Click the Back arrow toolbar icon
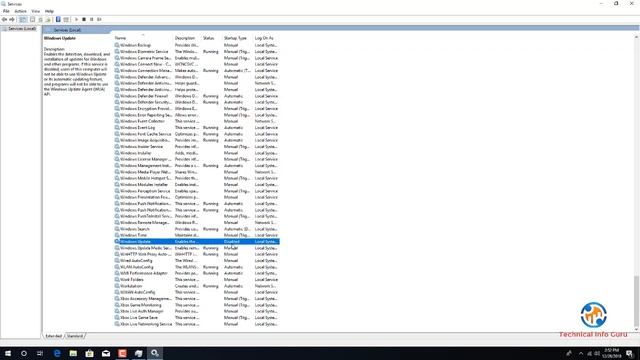This screenshot has height=360, width=640. [x=4, y=20]
